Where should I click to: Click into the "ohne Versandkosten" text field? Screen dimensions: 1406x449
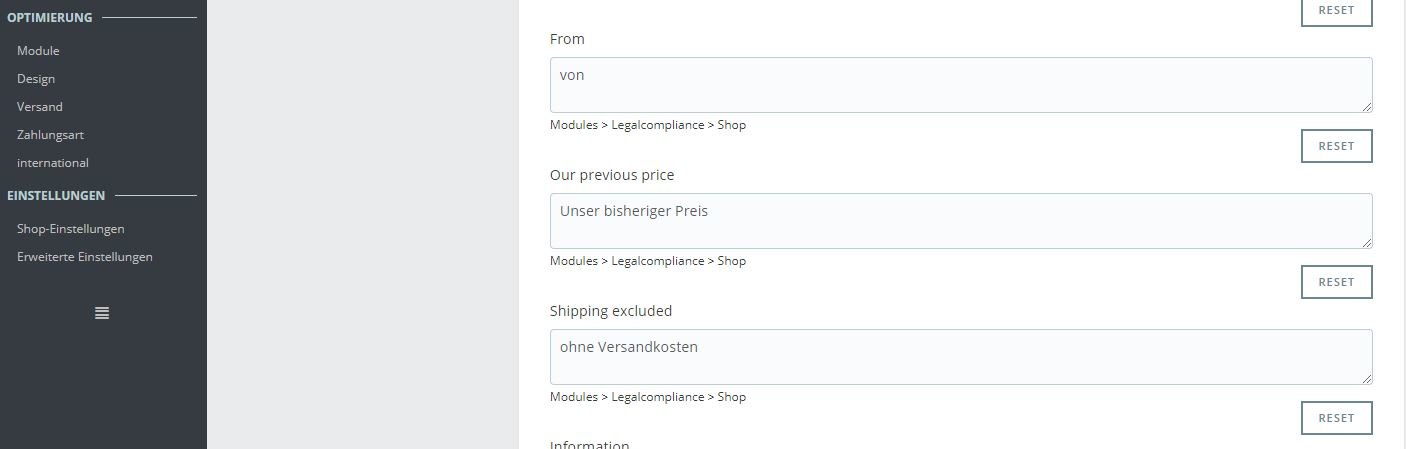(x=960, y=357)
